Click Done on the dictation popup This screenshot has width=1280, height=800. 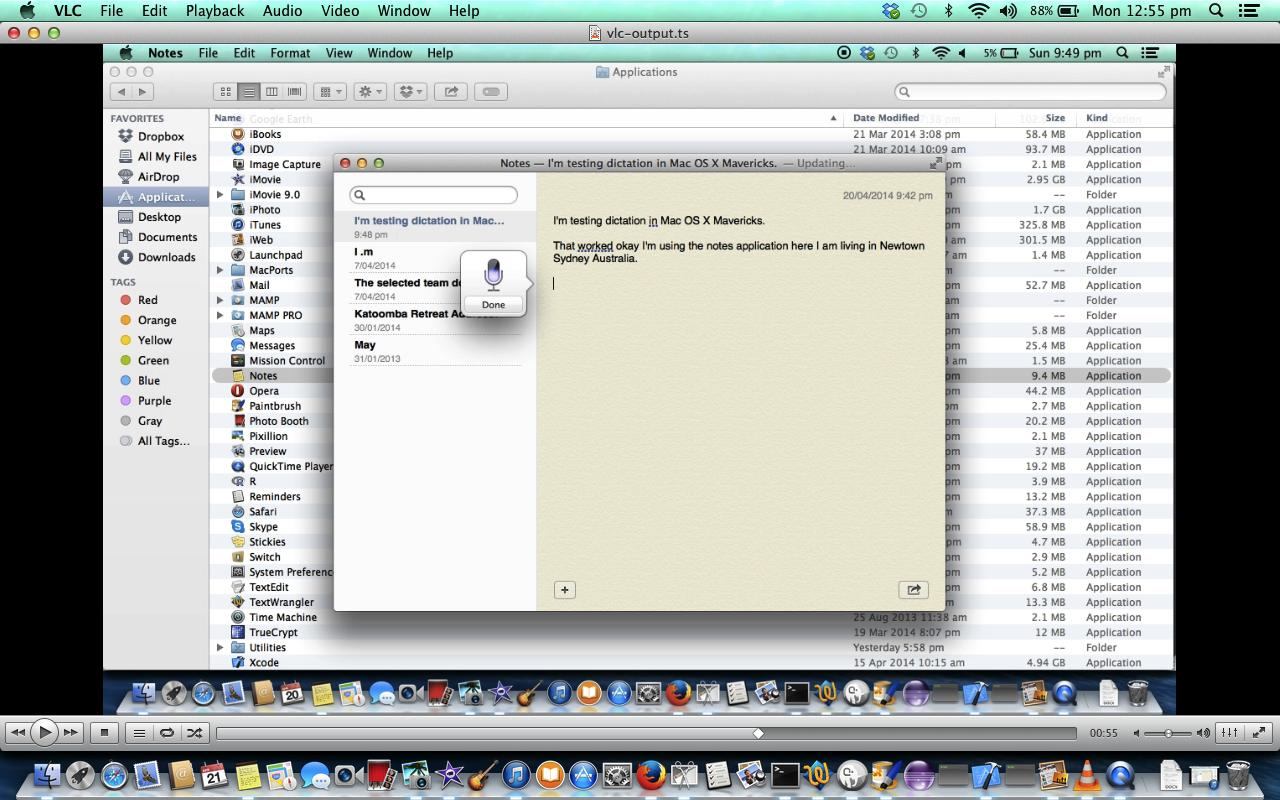click(x=493, y=305)
